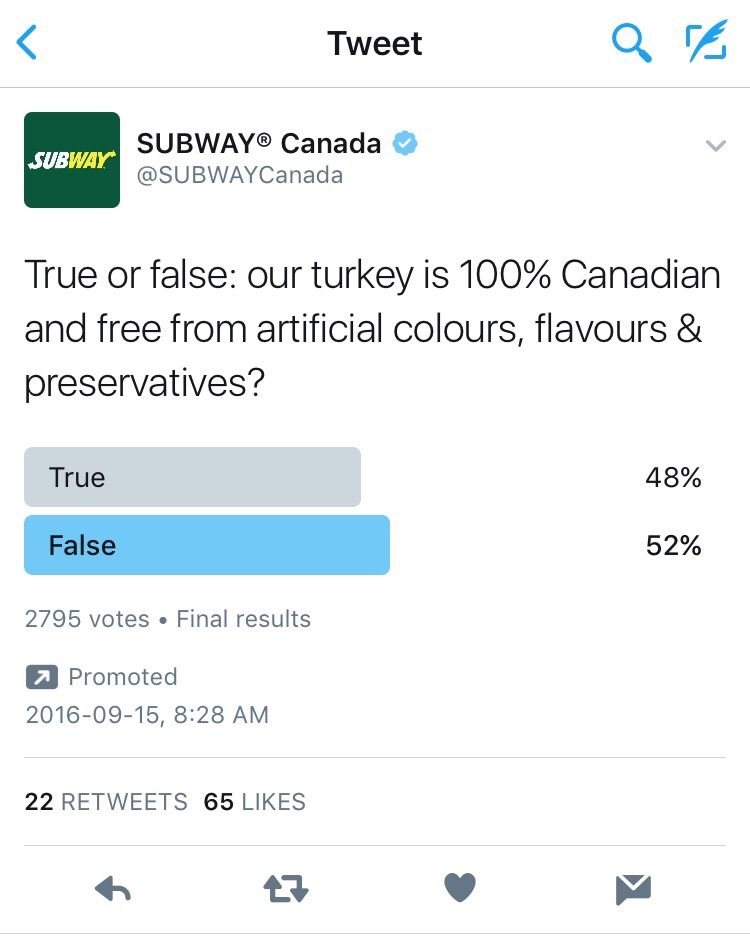The height and width of the screenshot is (938, 750).
Task: Like the Subway Canada tweet
Action: [x=459, y=888]
